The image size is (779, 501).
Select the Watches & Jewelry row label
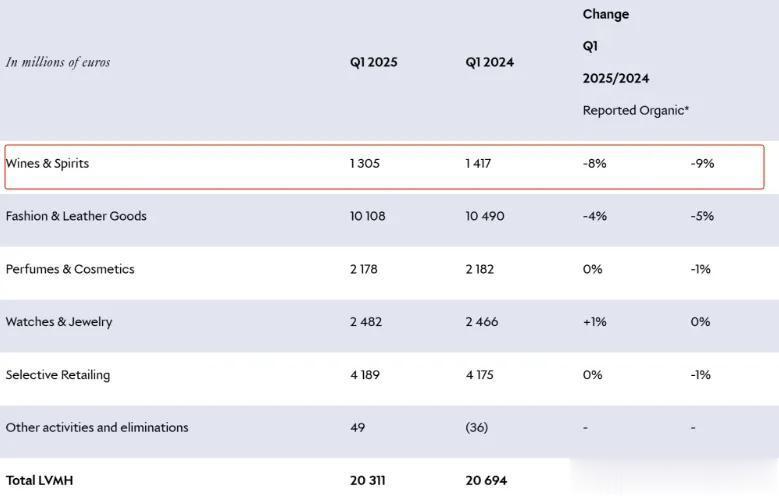pos(59,322)
